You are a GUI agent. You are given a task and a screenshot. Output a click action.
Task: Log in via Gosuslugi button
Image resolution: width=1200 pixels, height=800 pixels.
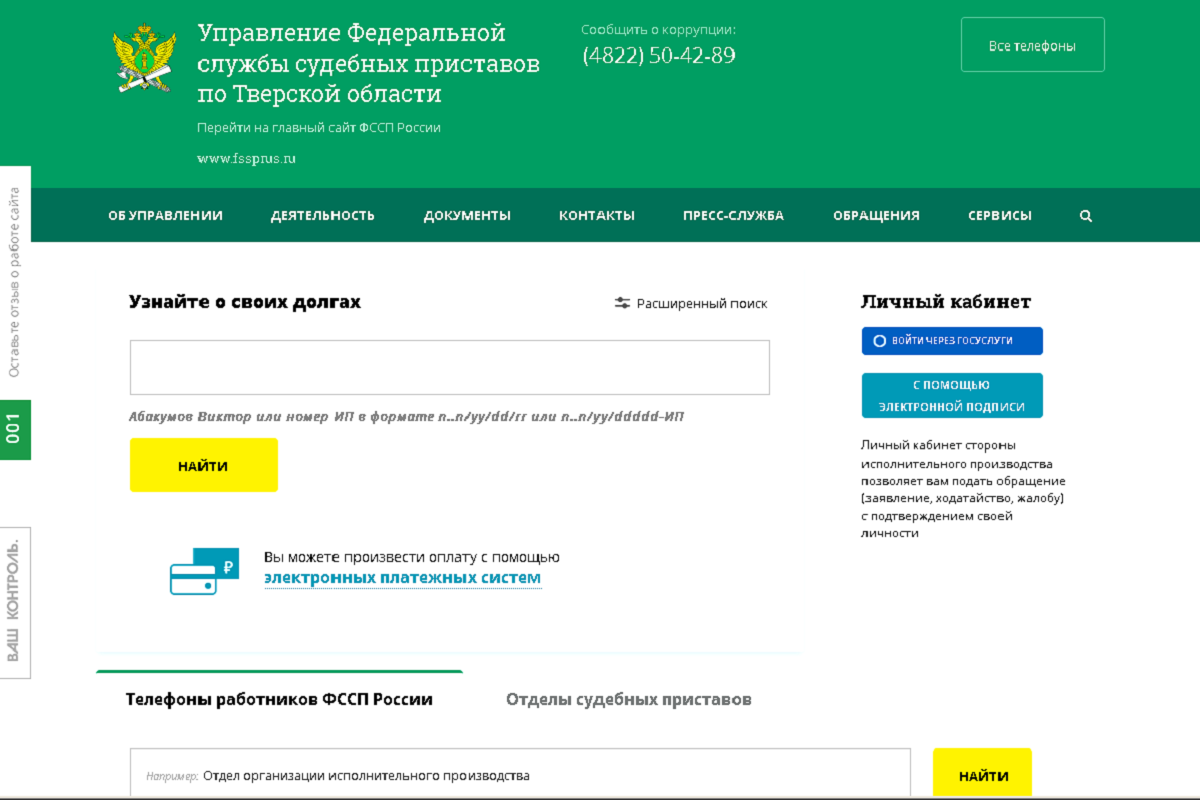click(x=951, y=341)
